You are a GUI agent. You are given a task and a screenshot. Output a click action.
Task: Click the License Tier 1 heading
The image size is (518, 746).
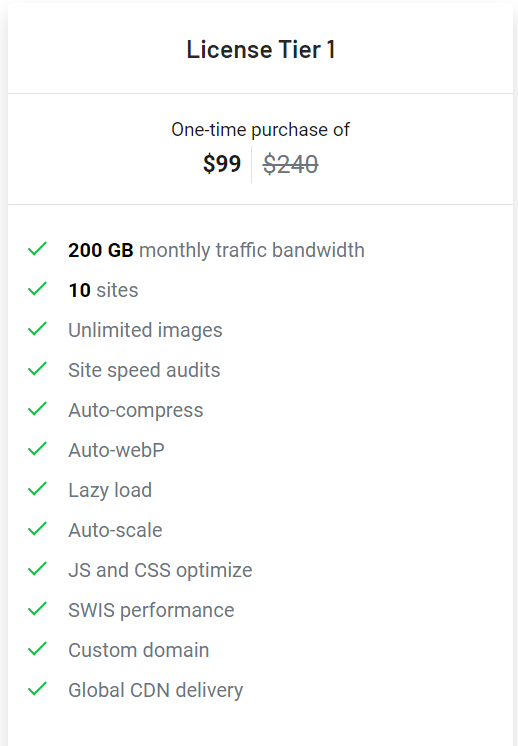(261, 49)
